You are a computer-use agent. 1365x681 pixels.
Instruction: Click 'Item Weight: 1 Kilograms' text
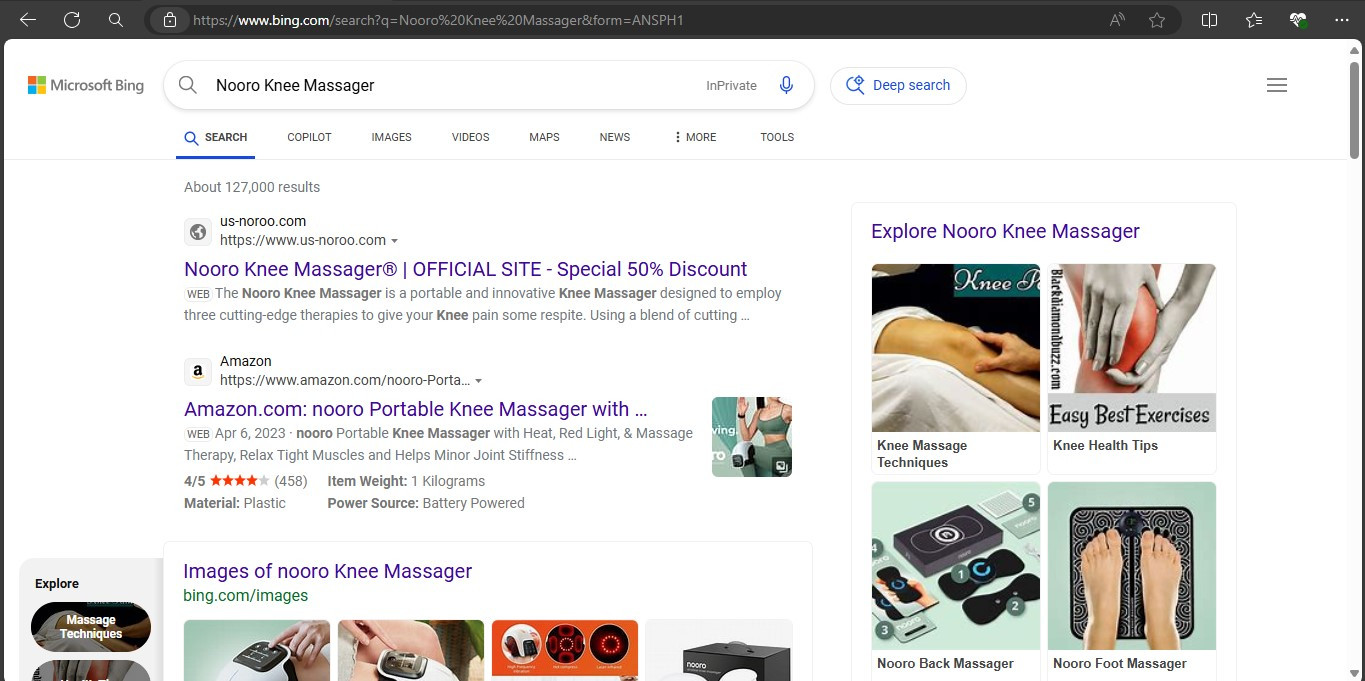tap(406, 481)
